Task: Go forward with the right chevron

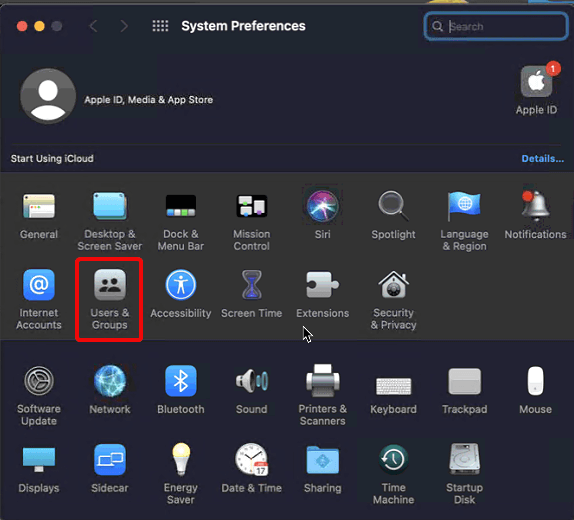Action: [124, 26]
